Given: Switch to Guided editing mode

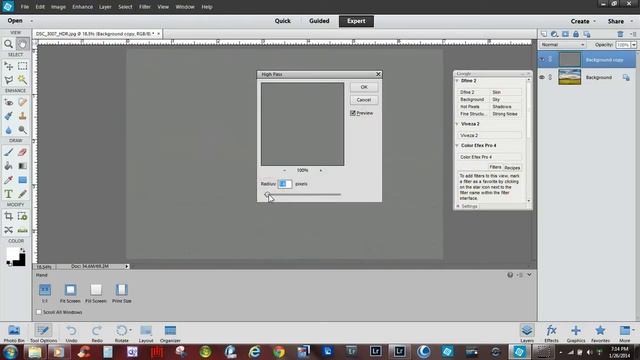Looking at the screenshot, I should click(319, 21).
